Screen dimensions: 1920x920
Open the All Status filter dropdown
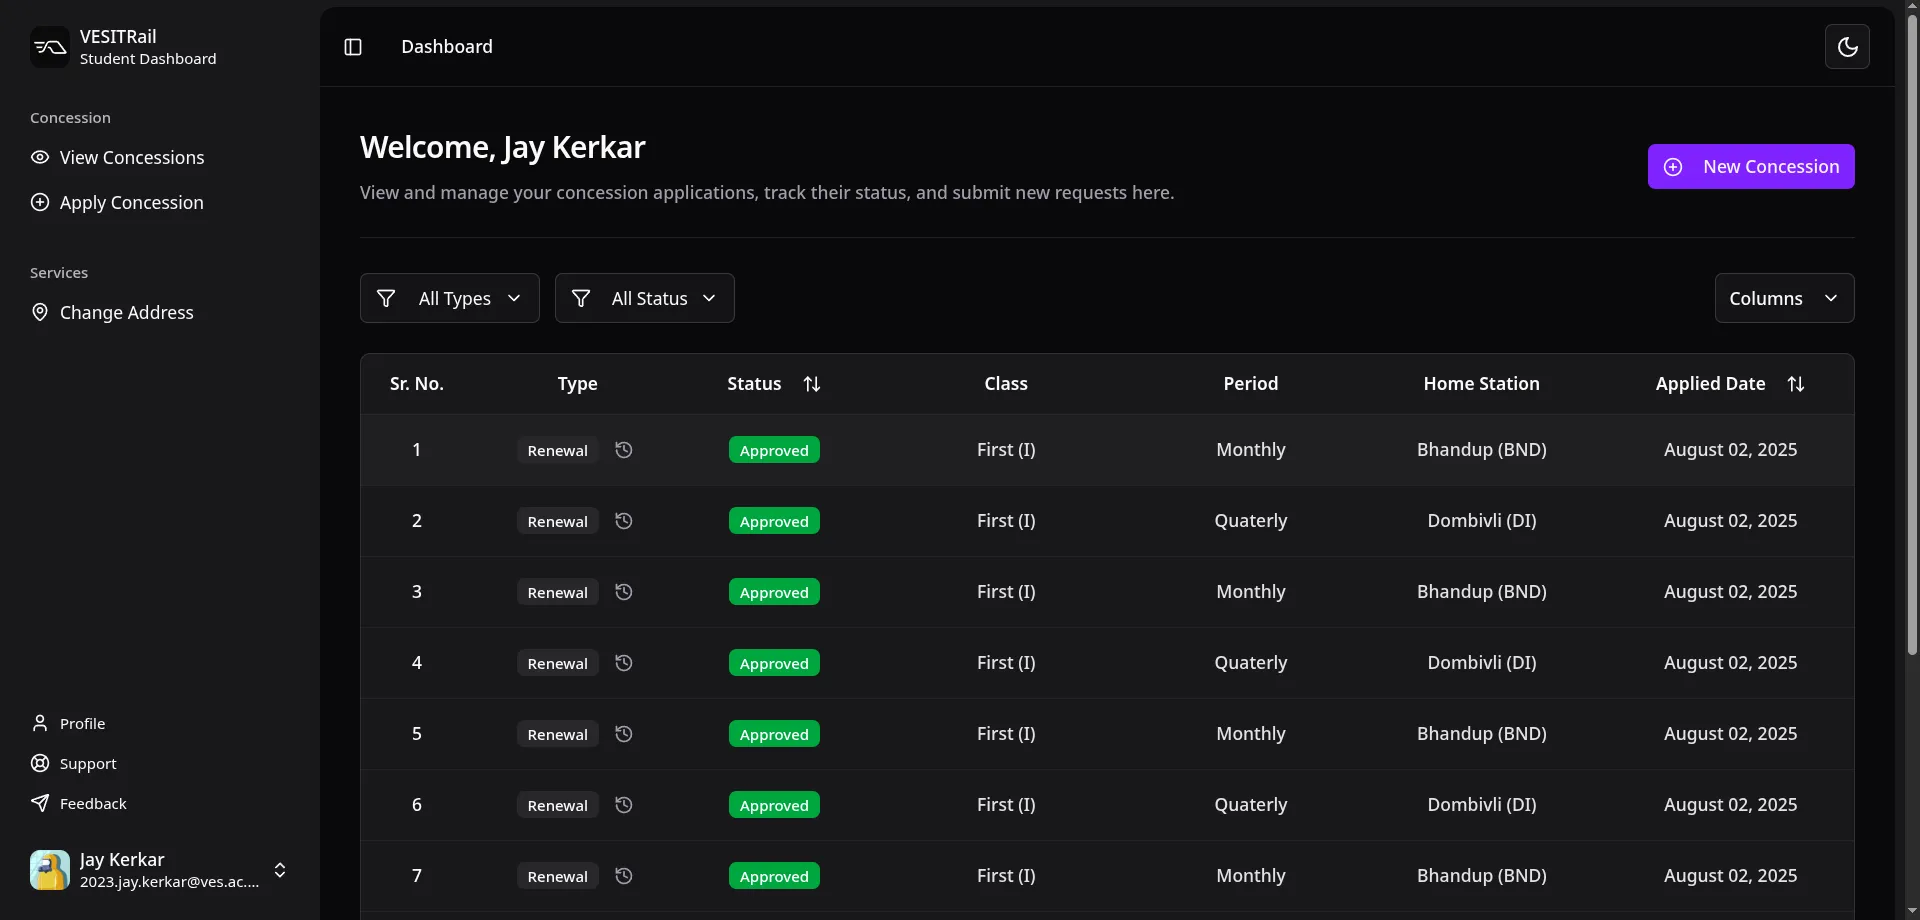pos(644,297)
